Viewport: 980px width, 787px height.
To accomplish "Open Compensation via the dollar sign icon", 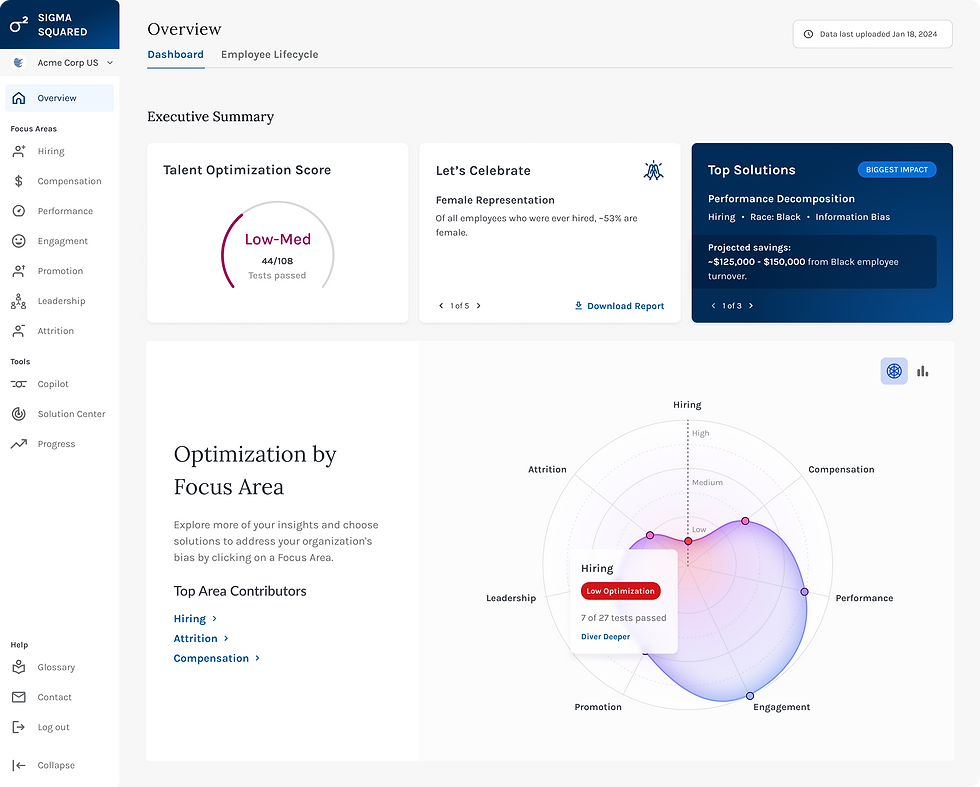I will pos(22,180).
